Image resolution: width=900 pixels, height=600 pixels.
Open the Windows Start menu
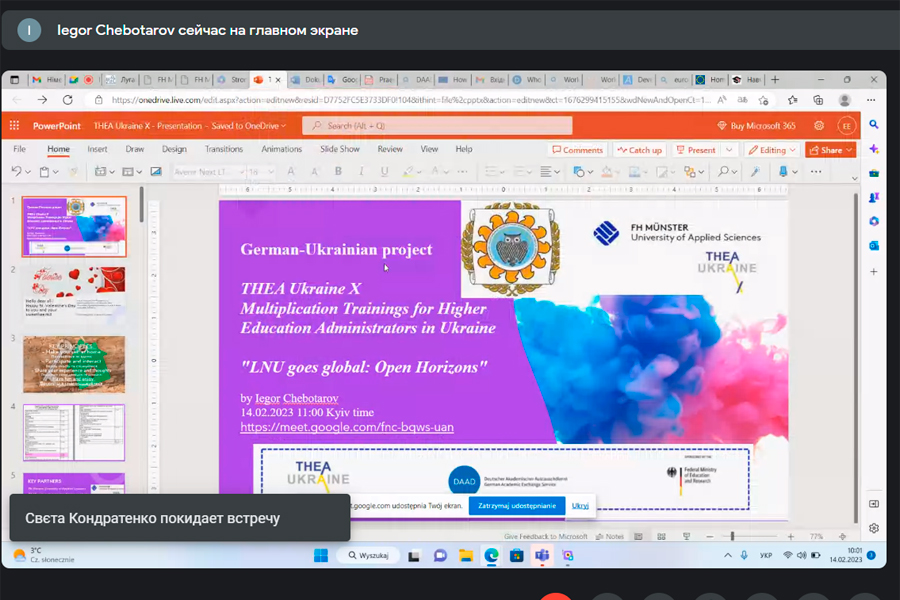[x=321, y=555]
